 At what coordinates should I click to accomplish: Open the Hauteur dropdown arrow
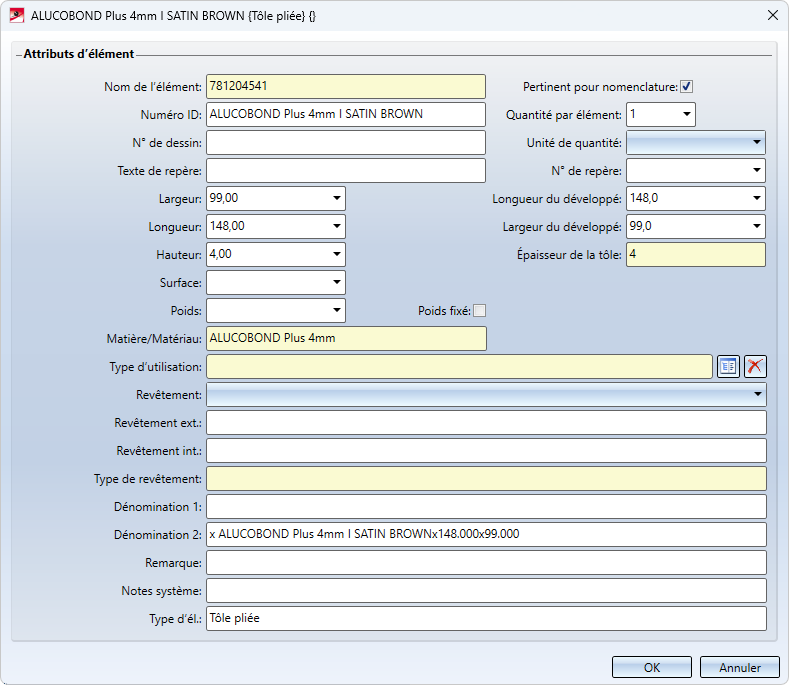(x=334, y=255)
